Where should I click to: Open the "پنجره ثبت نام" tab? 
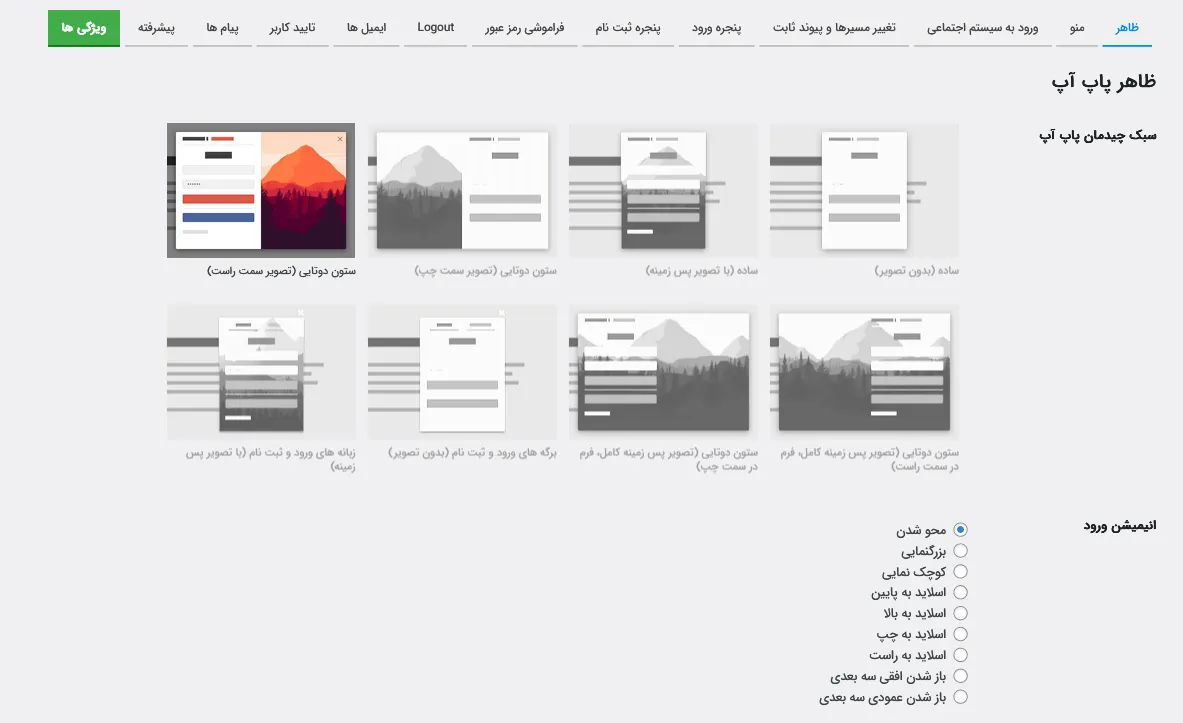click(x=628, y=28)
